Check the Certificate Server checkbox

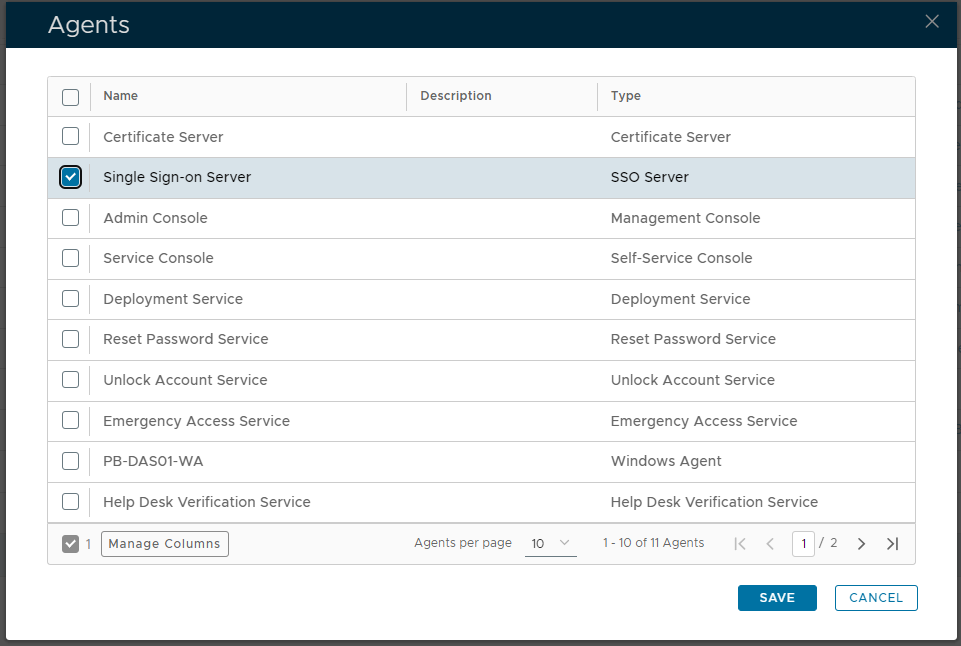click(70, 136)
